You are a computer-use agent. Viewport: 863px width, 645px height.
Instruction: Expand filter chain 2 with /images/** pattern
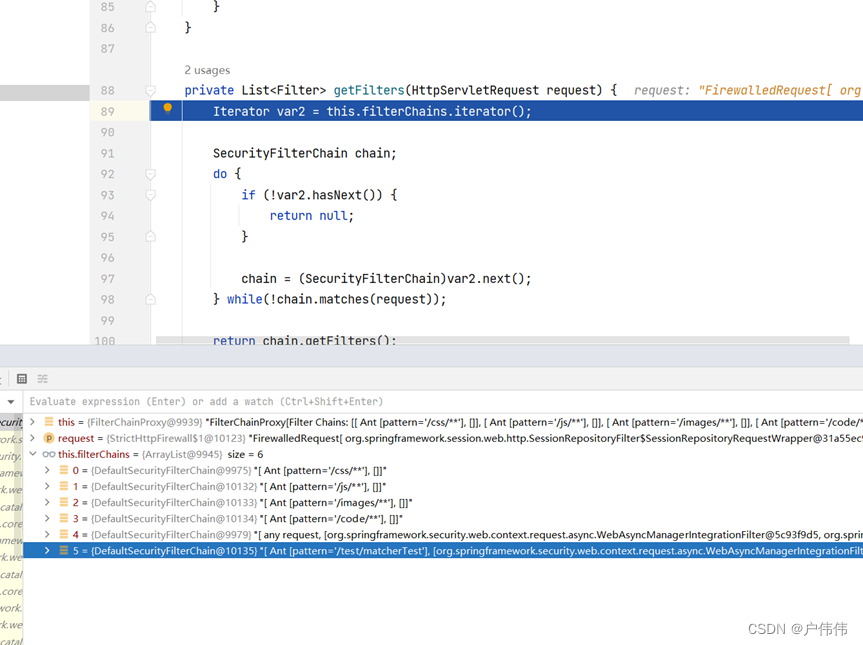pos(47,502)
